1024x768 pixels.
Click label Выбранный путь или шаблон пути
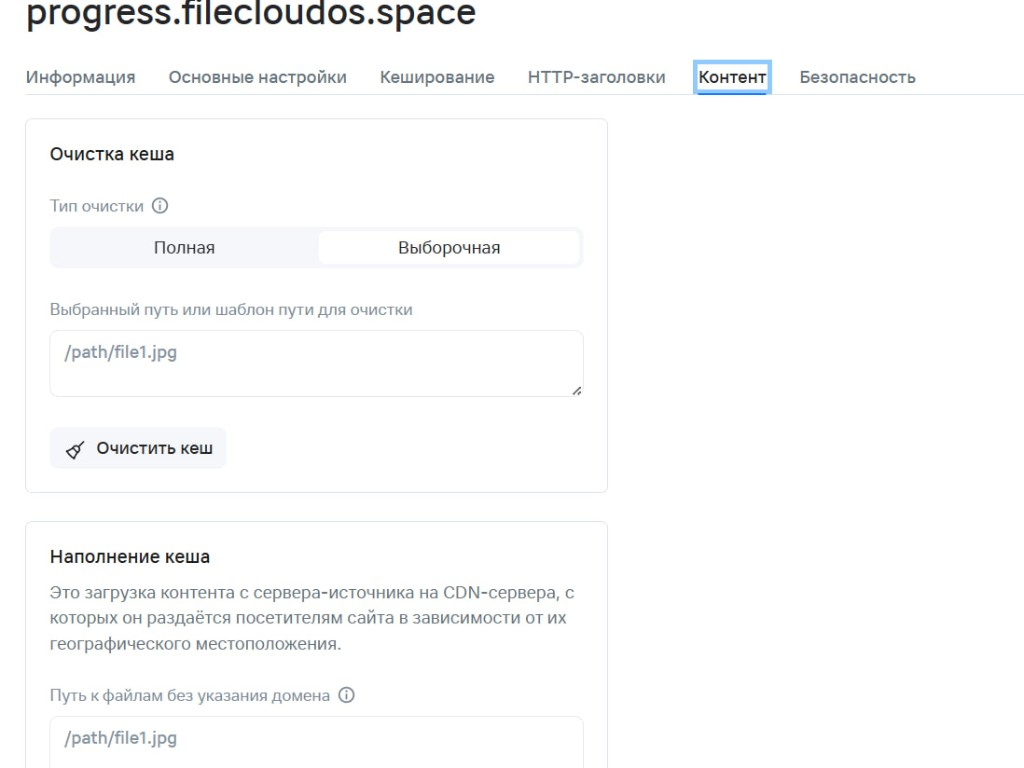[231, 310]
